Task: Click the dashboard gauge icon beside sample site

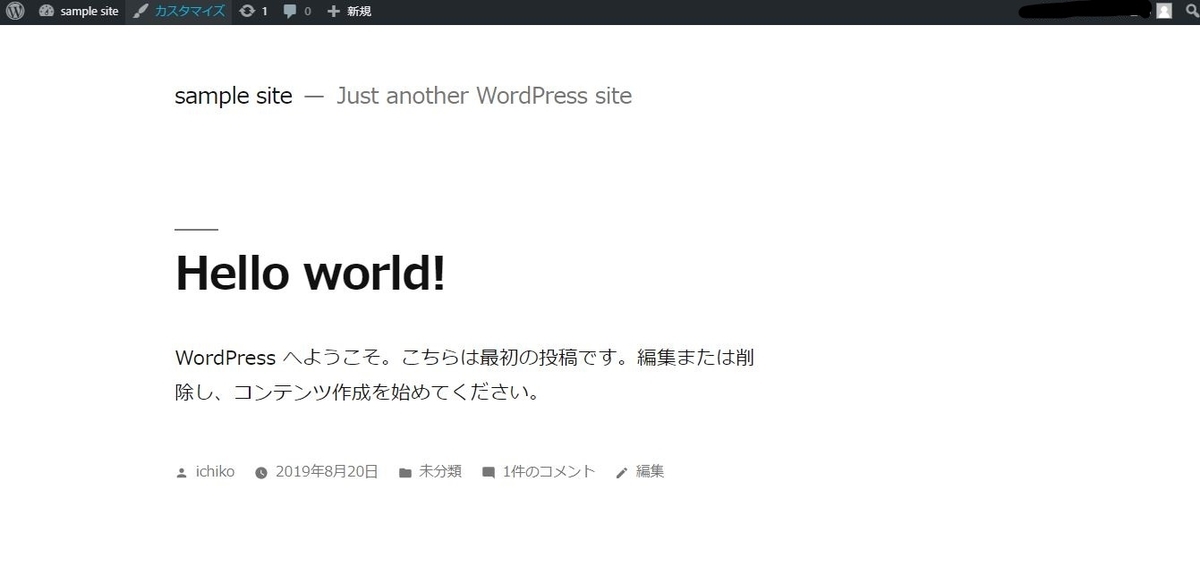Action: coord(46,12)
